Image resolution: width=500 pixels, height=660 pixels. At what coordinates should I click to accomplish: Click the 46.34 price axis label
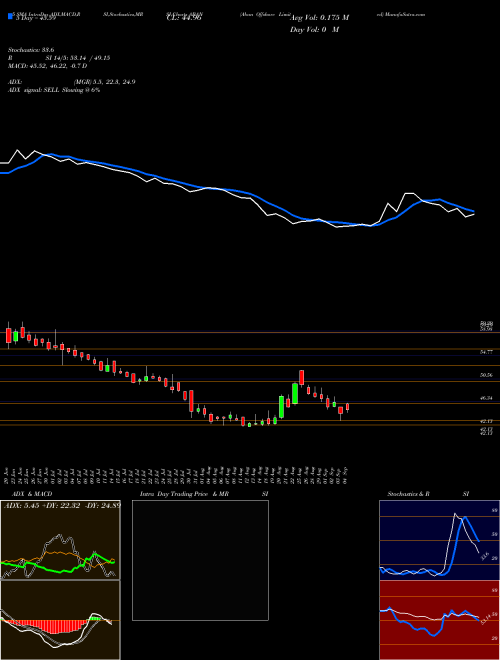486,397
